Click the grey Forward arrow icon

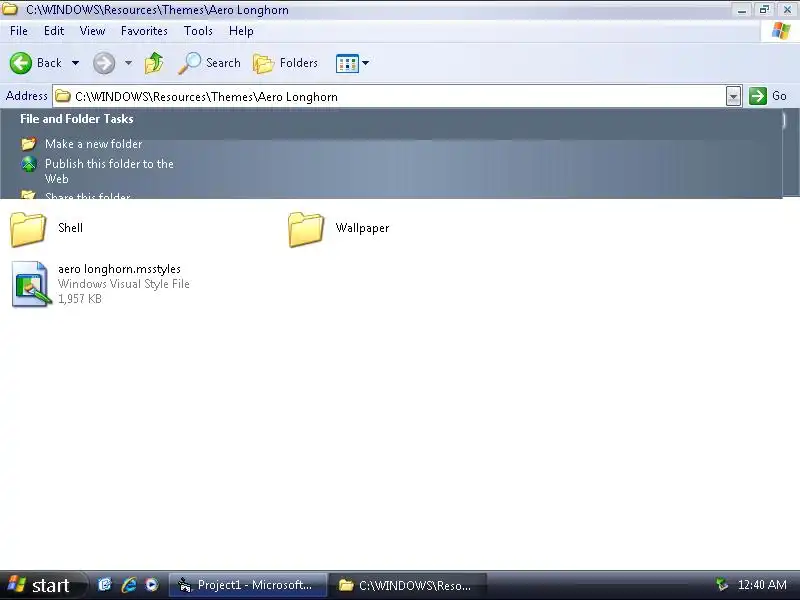point(104,63)
